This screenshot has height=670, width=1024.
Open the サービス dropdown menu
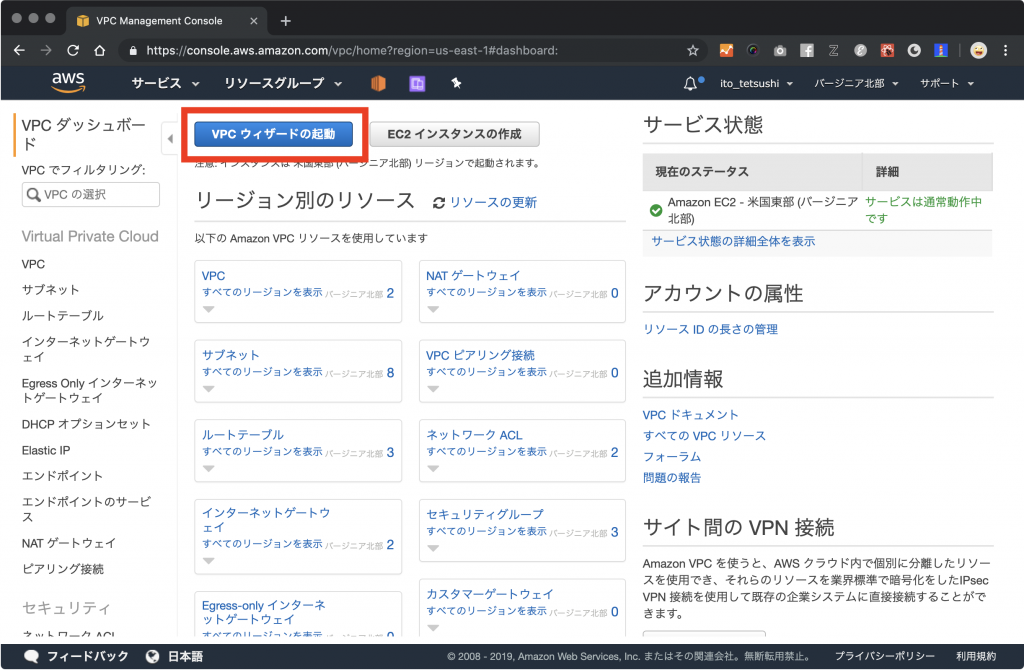pyautogui.click(x=165, y=83)
